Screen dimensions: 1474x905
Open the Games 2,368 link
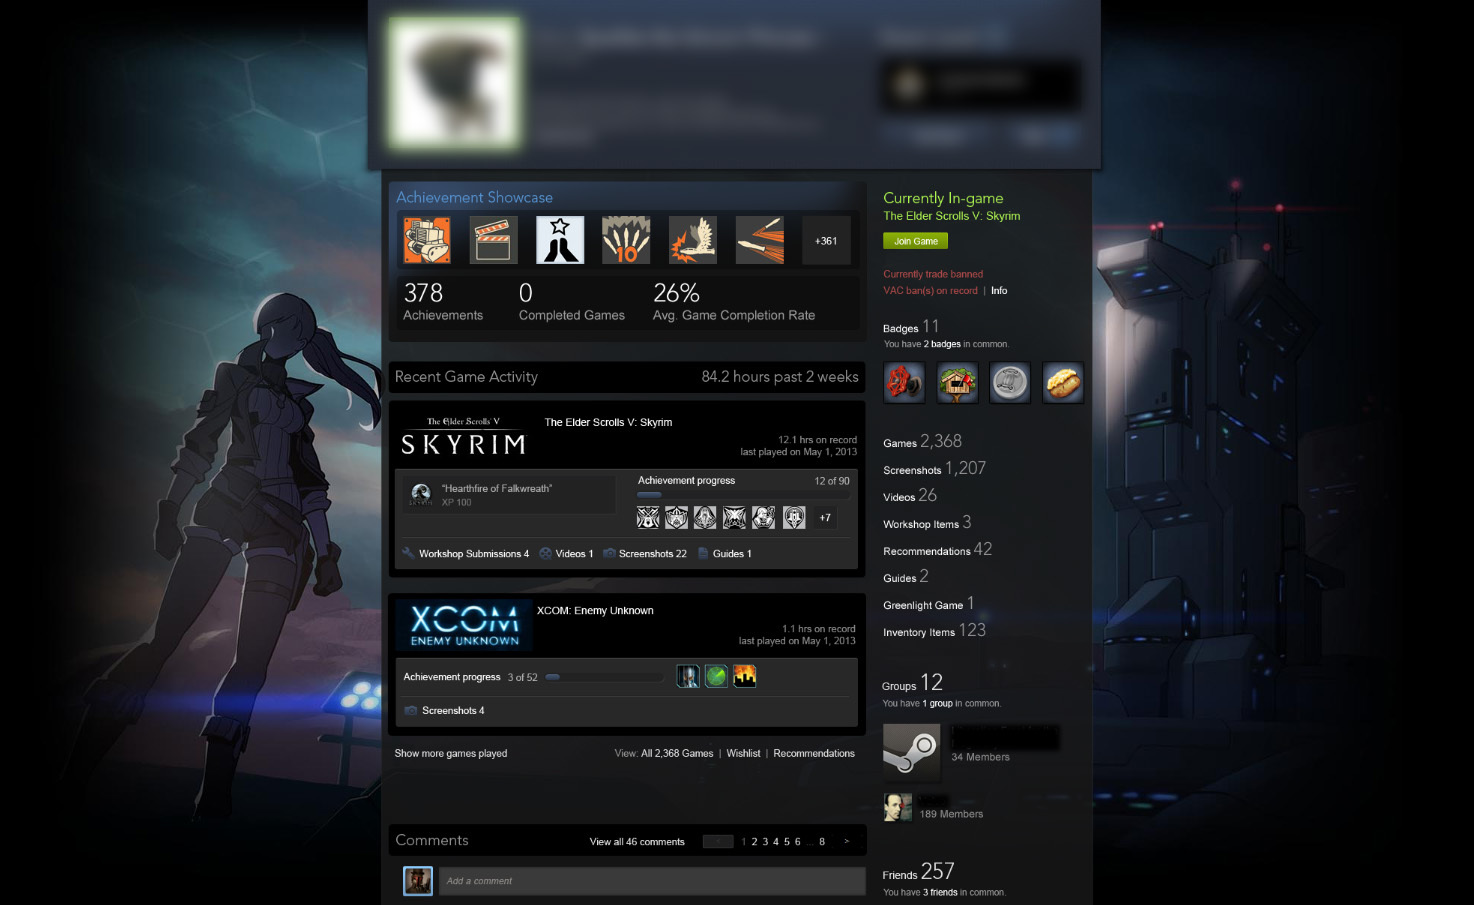pos(922,441)
